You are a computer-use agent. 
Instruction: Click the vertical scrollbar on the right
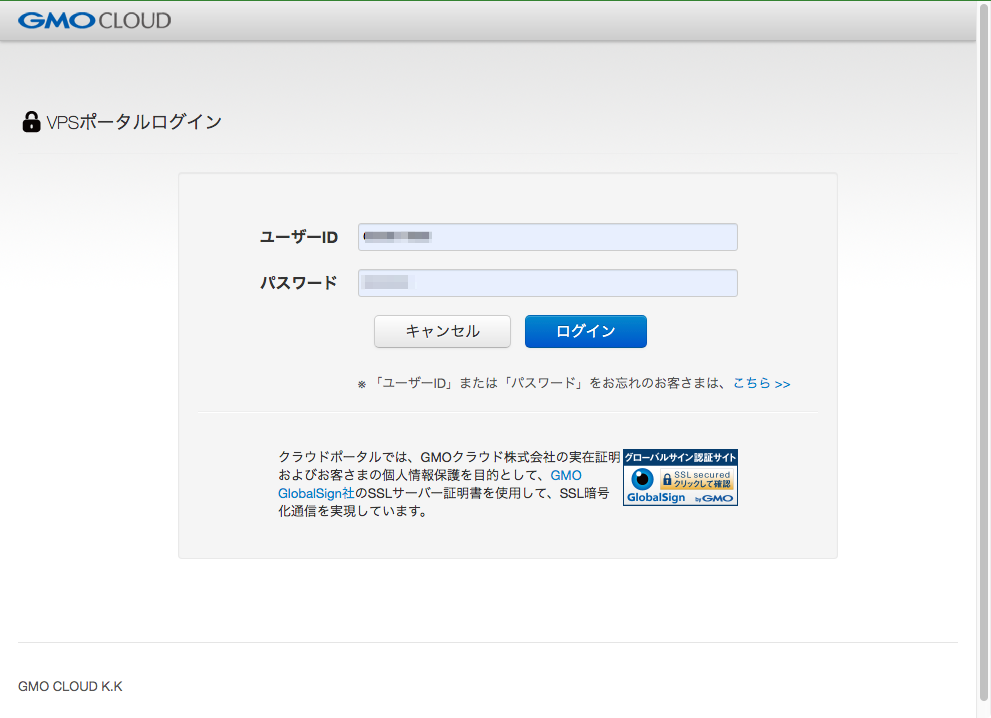[983, 350]
